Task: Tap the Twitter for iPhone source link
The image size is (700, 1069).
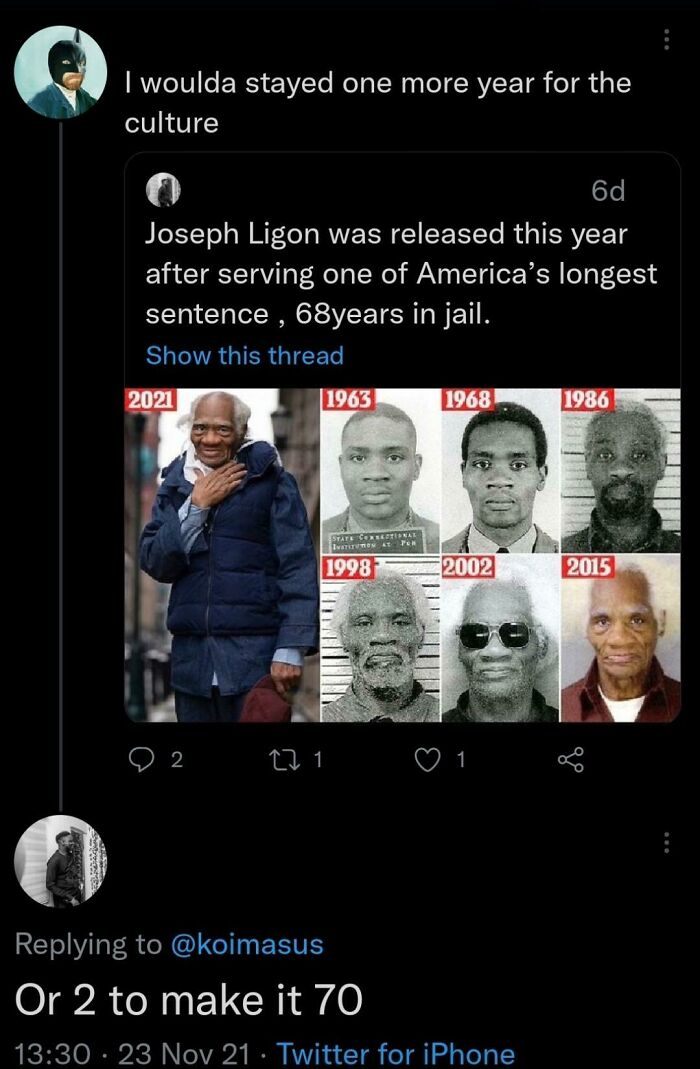Action: pyautogui.click(x=395, y=1053)
